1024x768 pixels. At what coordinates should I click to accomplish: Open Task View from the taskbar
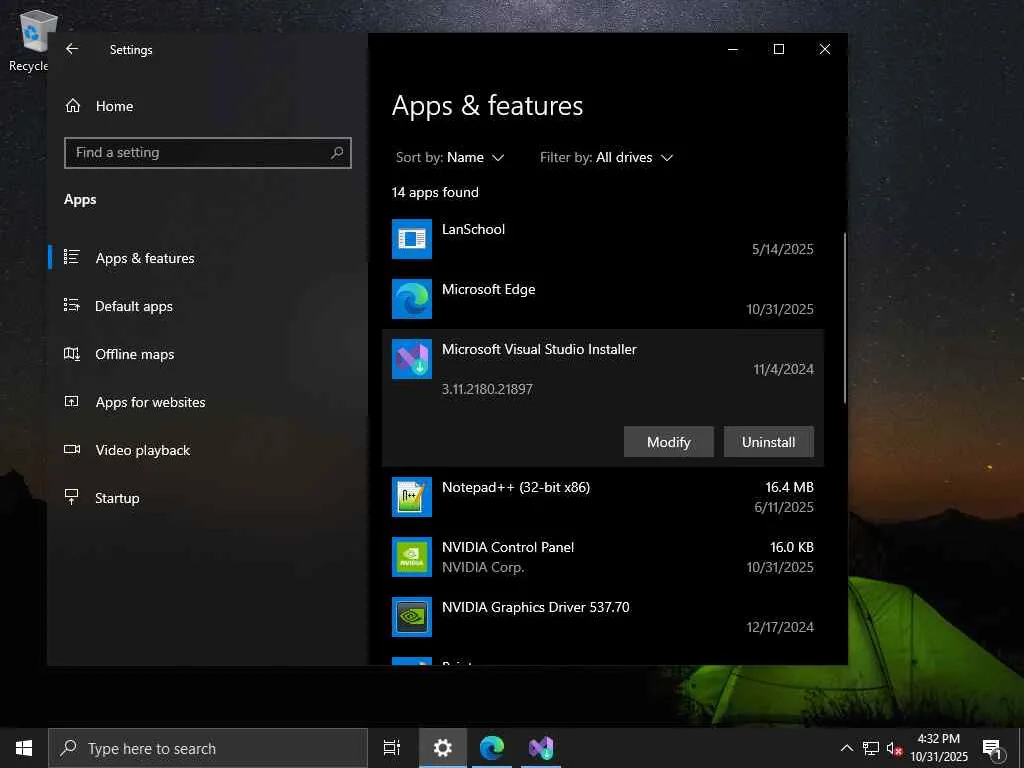(392, 748)
